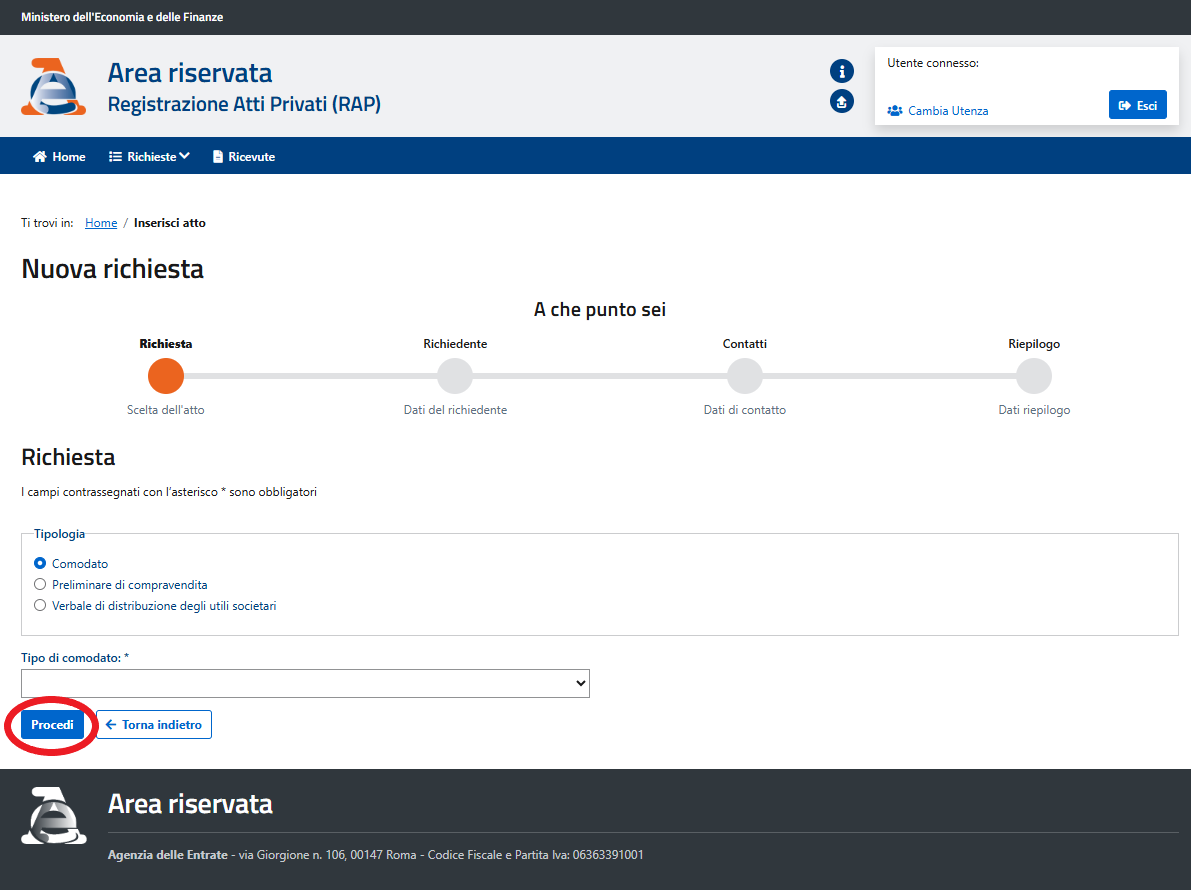Click 'Dati del richiedente' step caption
This screenshot has width=1191, height=890.
click(x=455, y=410)
